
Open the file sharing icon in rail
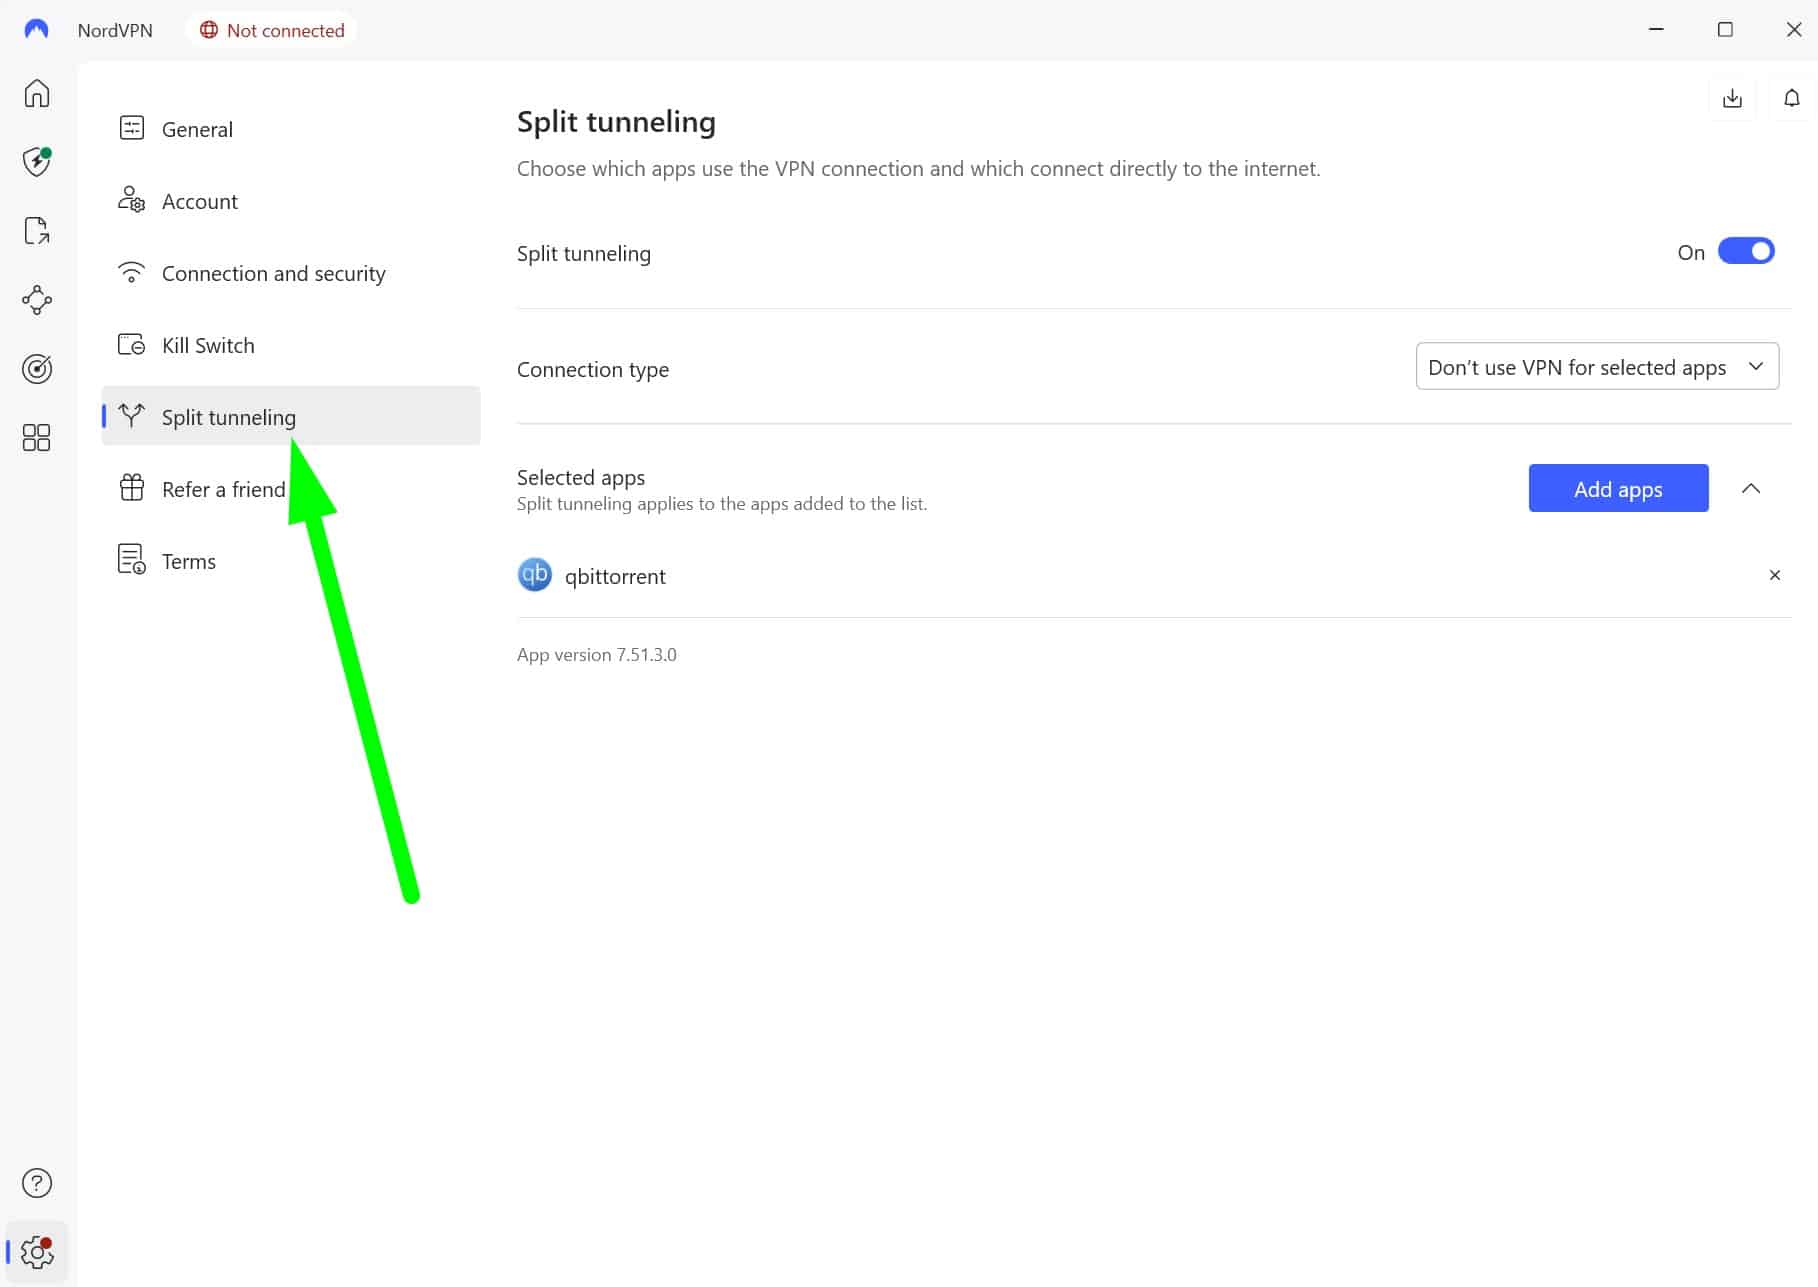coord(37,231)
